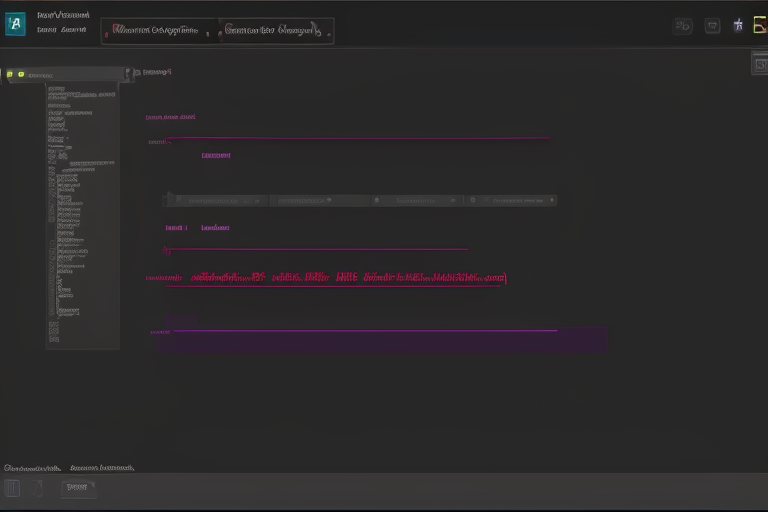Click the pink text link below the first magenta line
Viewport: 768px width, 512px height.
pos(215,156)
